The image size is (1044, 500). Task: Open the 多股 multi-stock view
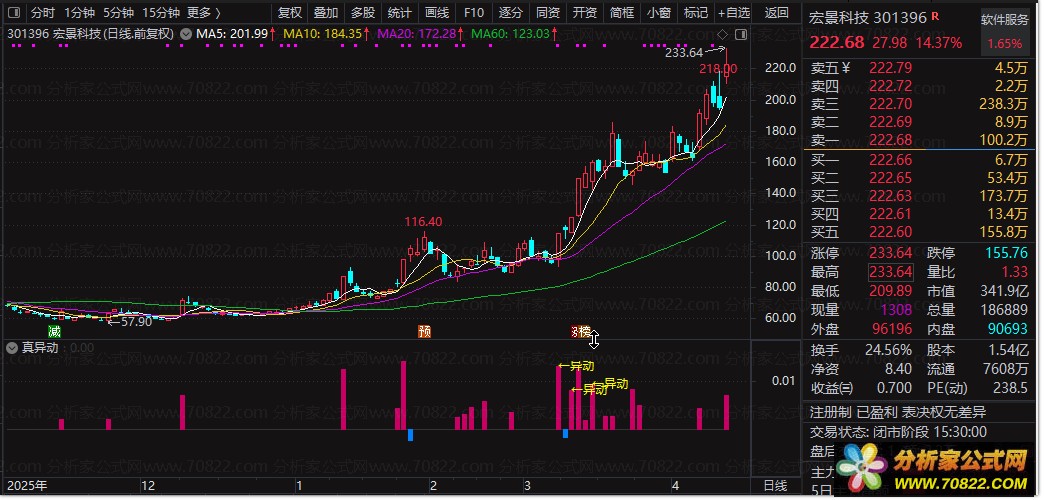(363, 12)
